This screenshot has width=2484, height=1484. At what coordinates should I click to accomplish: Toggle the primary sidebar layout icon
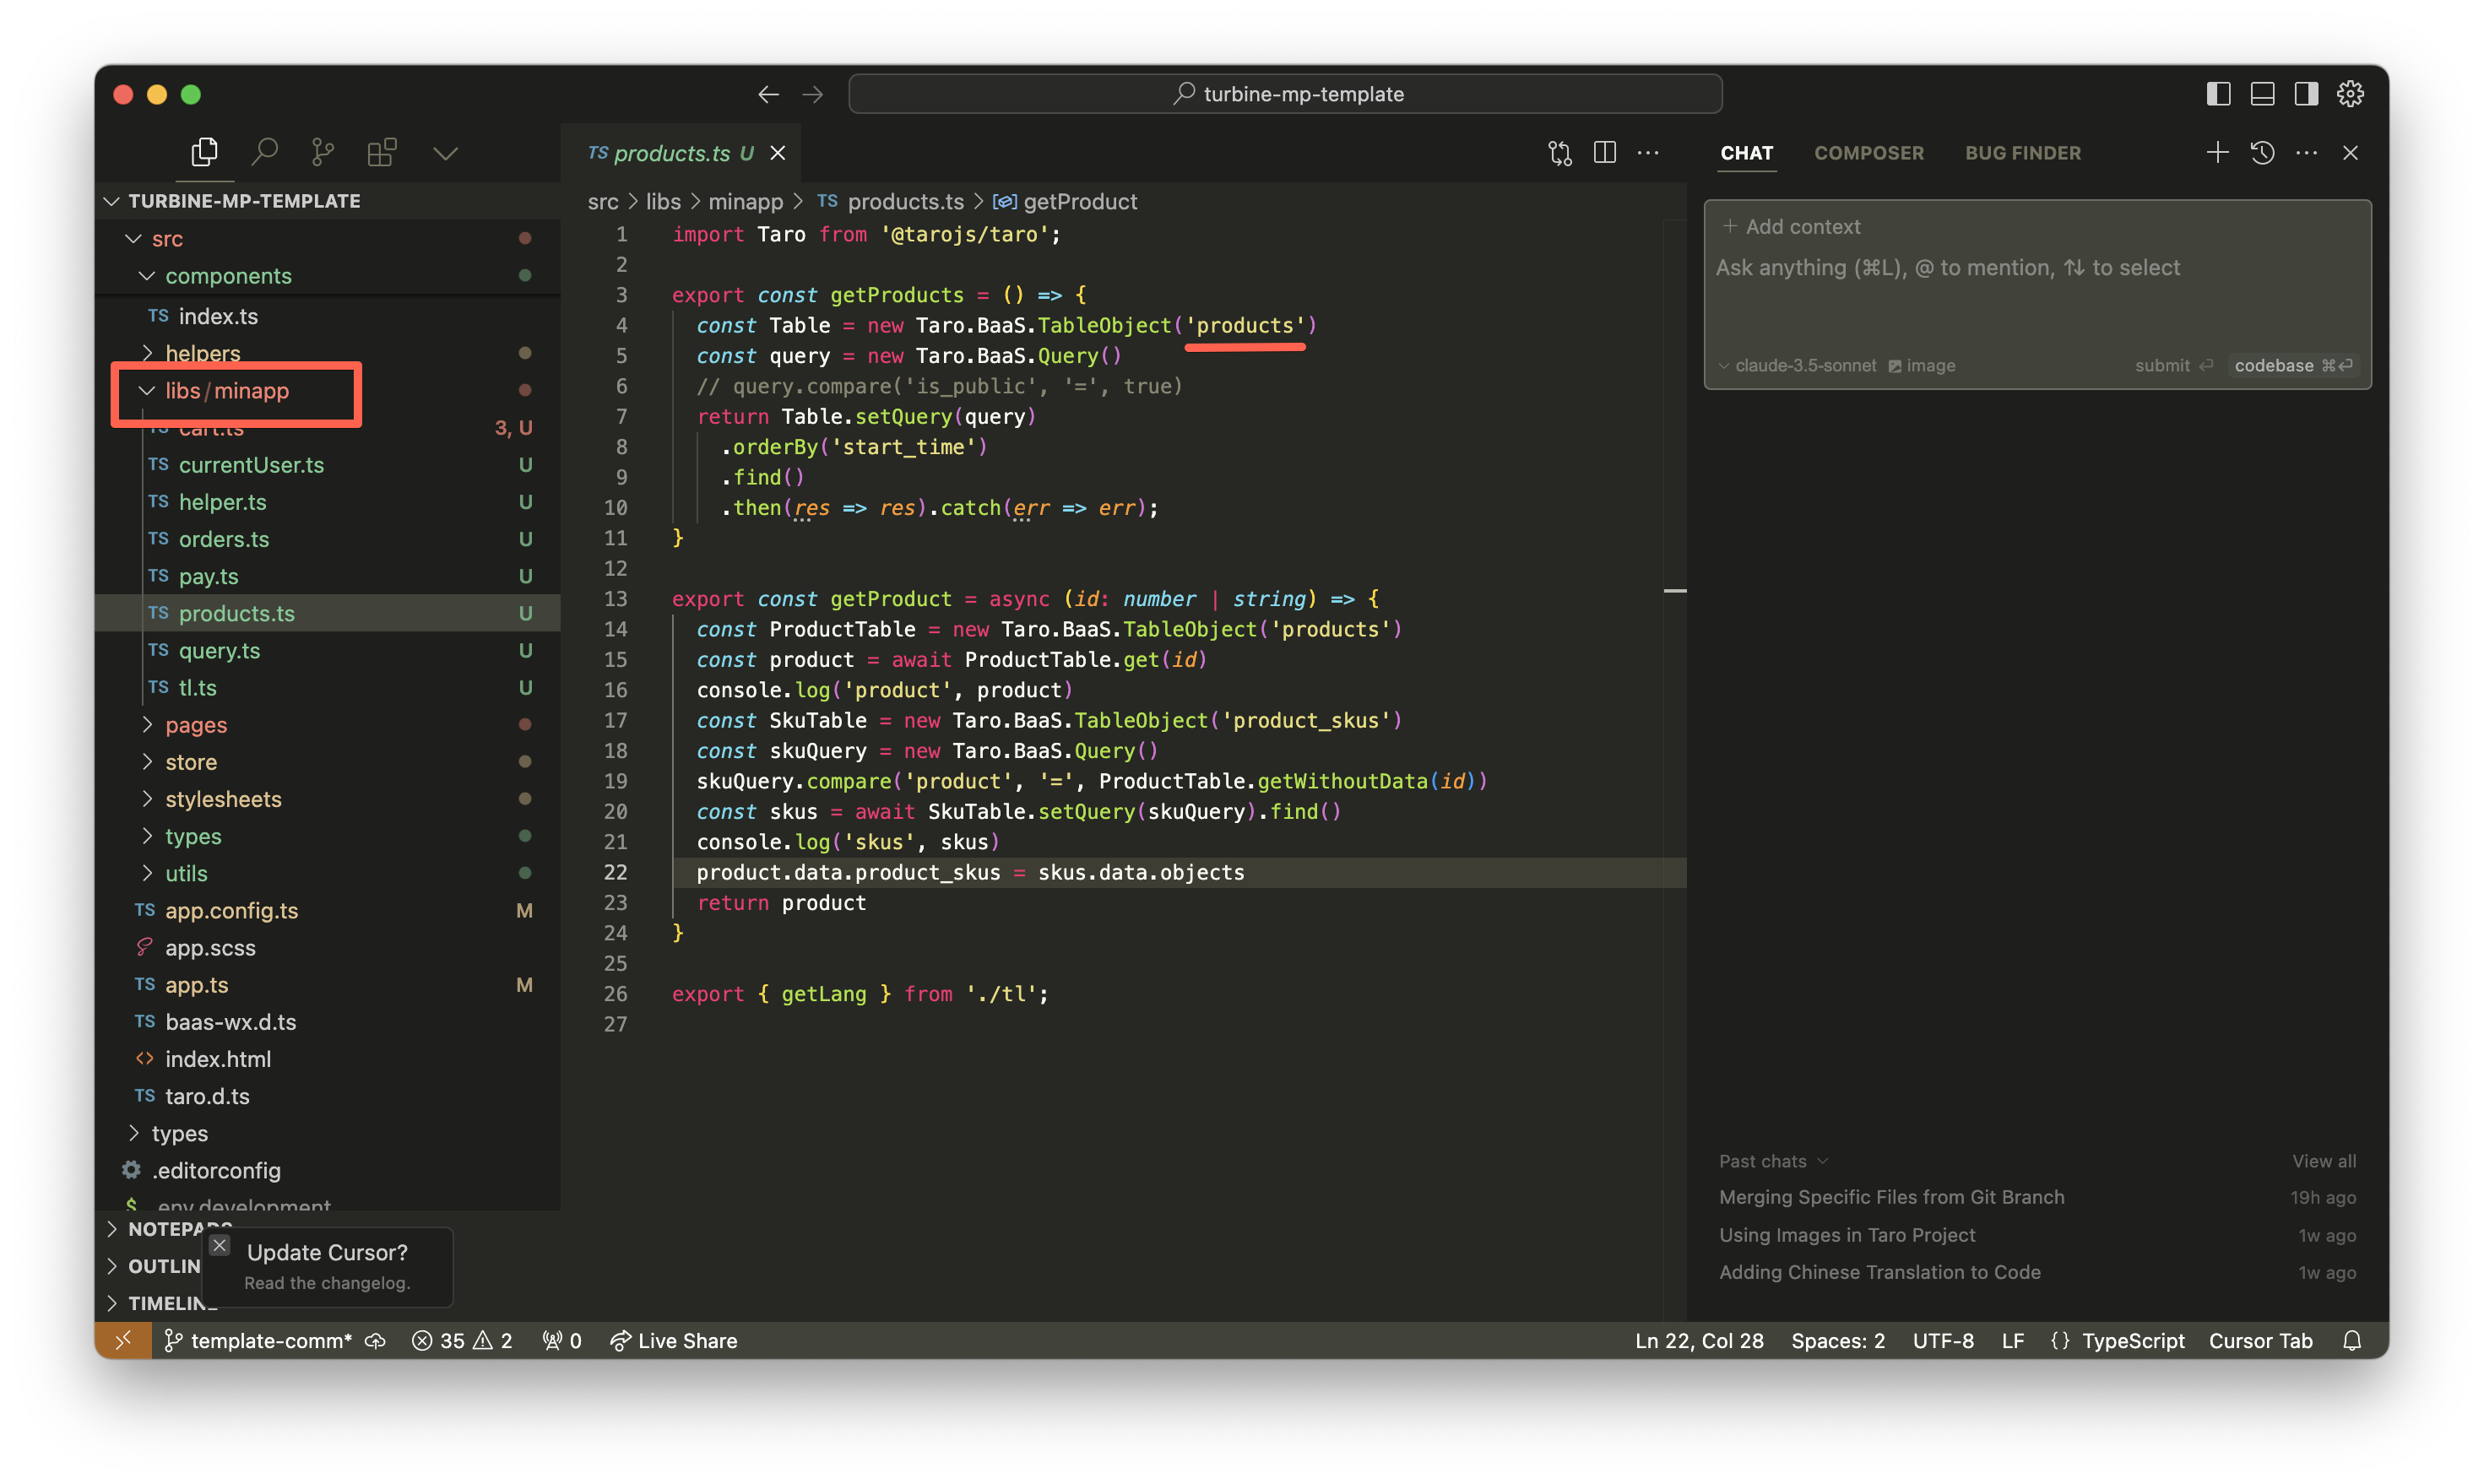tap(2218, 94)
